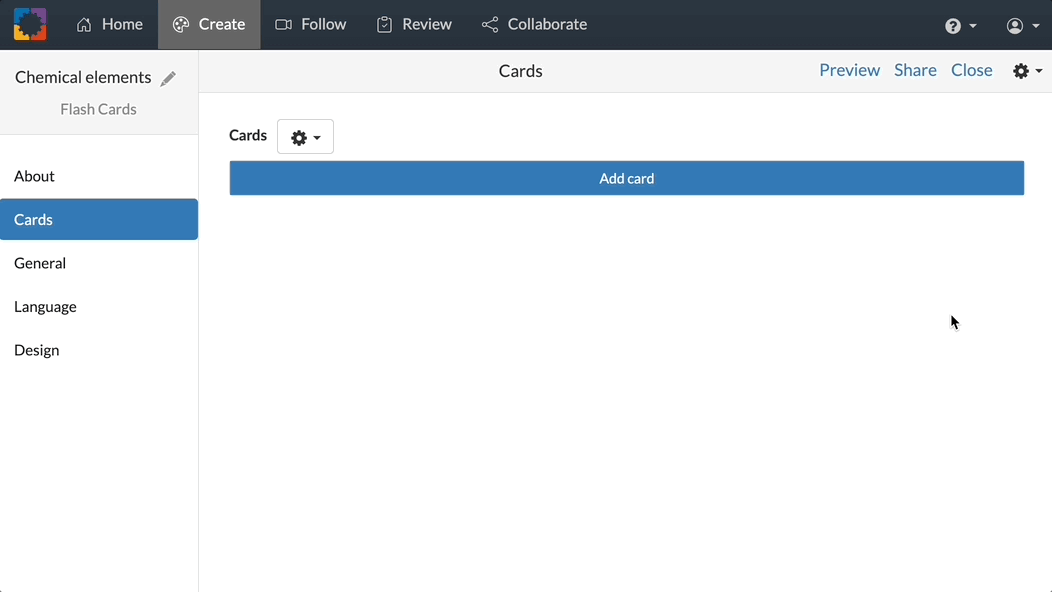Click the pencil icon to rename Chemical elements
The height and width of the screenshot is (592, 1052).
(x=168, y=76)
